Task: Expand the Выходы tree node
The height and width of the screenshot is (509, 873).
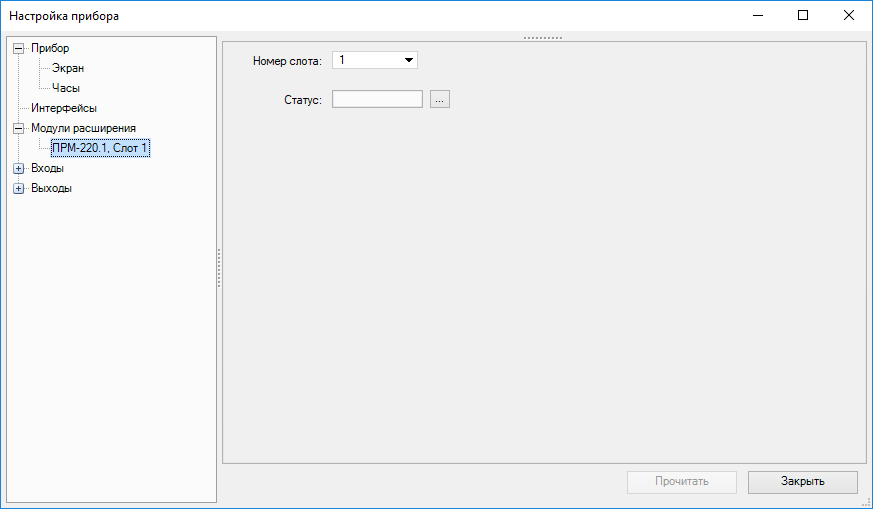Action: tap(18, 188)
